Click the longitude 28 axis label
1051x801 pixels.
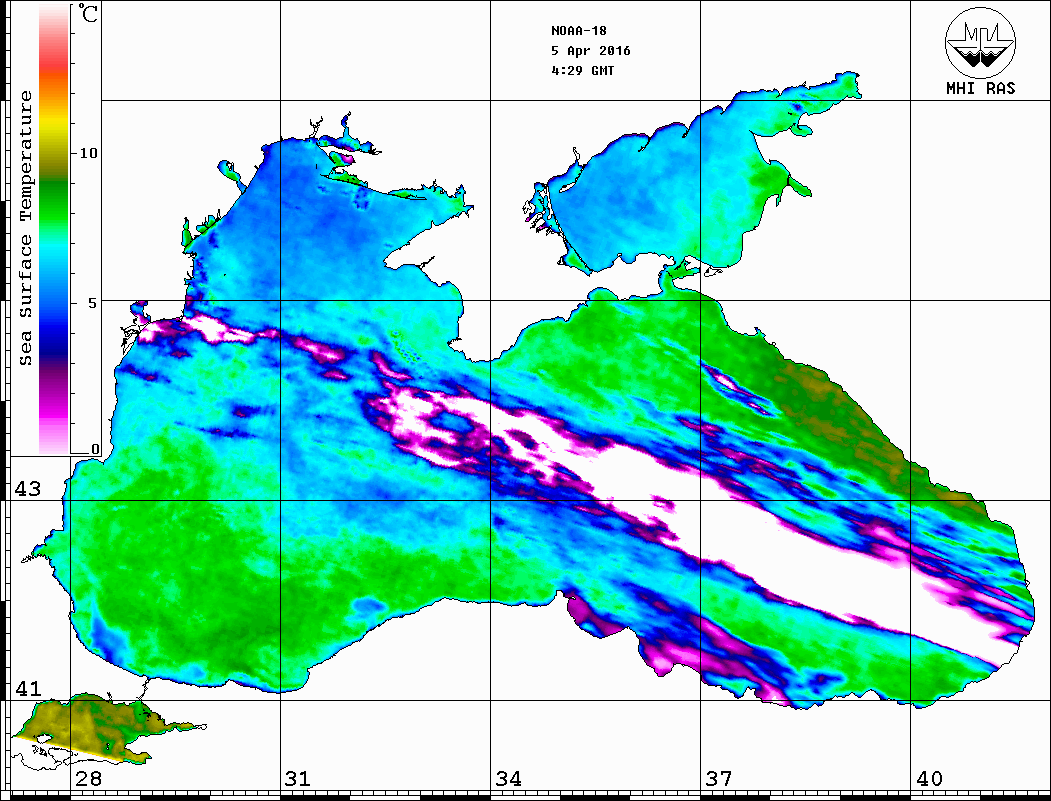click(88, 779)
